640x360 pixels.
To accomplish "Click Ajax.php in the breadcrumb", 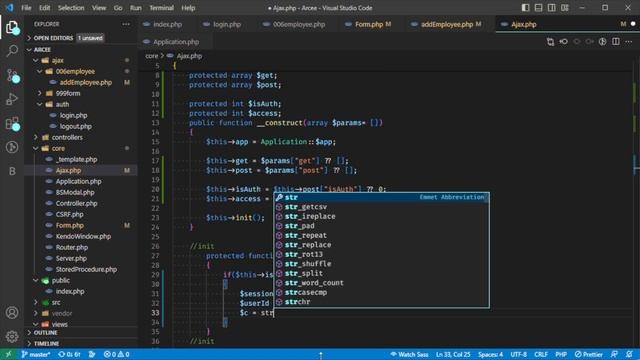I will [189, 56].
